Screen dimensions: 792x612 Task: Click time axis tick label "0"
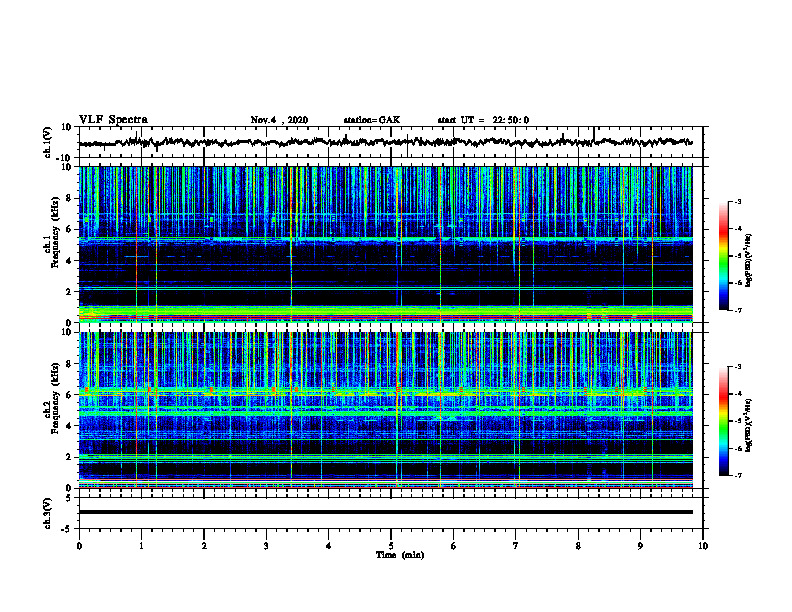pyautogui.click(x=79, y=546)
